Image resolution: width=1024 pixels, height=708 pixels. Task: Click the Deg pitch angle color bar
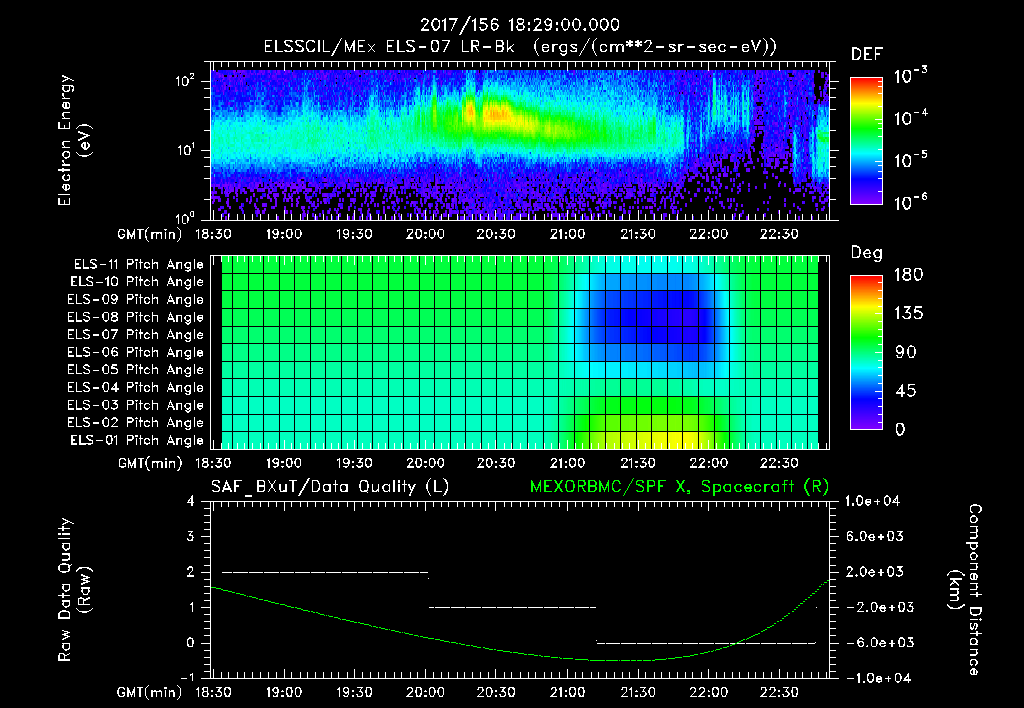click(866, 352)
